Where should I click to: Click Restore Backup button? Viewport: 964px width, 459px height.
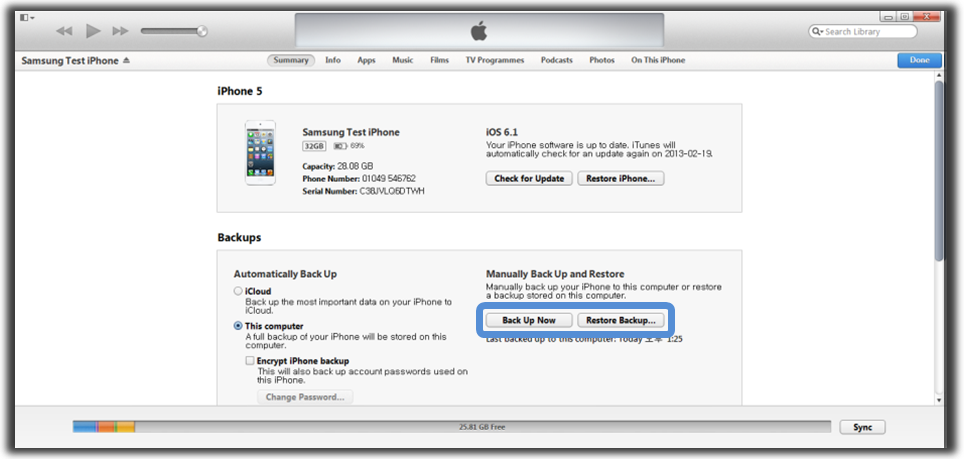(620, 320)
